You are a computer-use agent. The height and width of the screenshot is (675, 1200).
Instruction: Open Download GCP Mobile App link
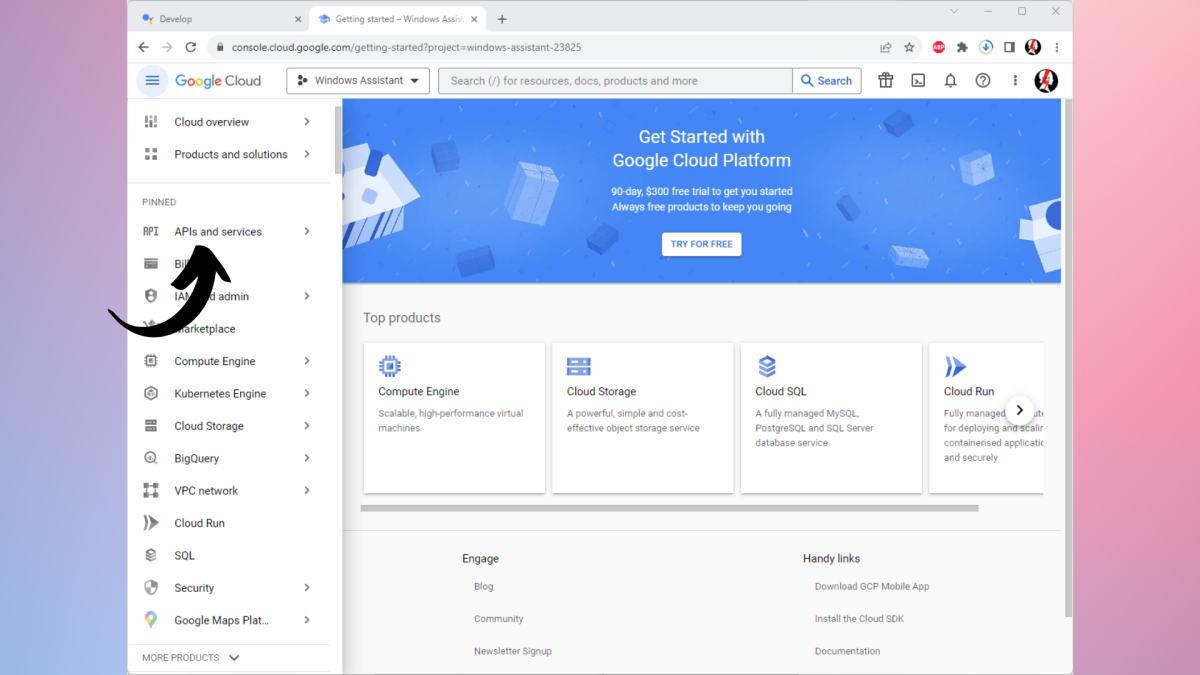click(x=872, y=586)
